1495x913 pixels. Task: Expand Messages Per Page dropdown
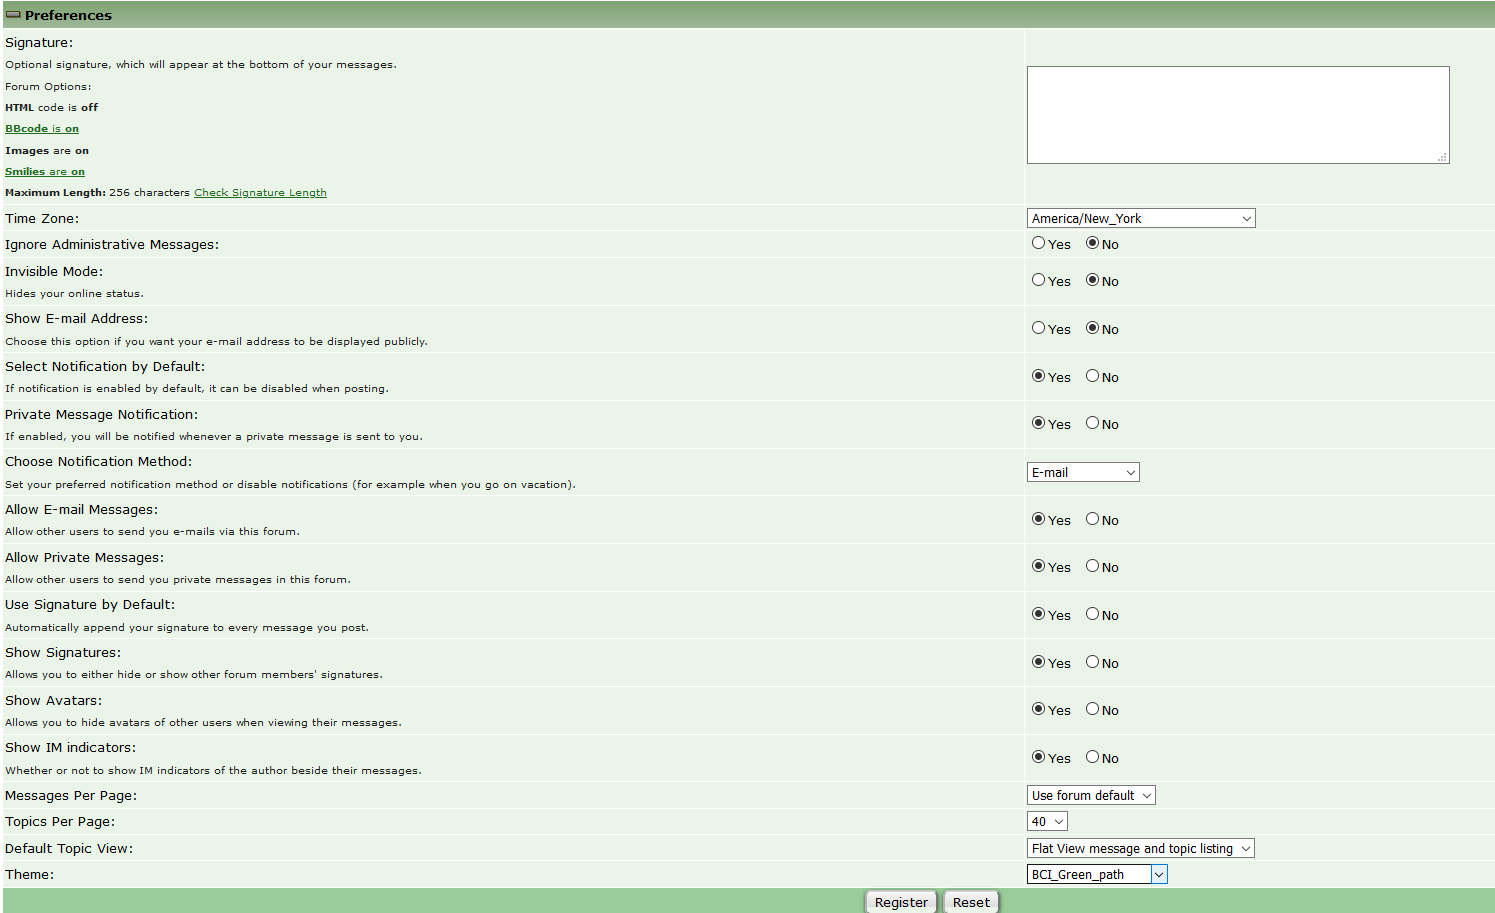click(1091, 796)
